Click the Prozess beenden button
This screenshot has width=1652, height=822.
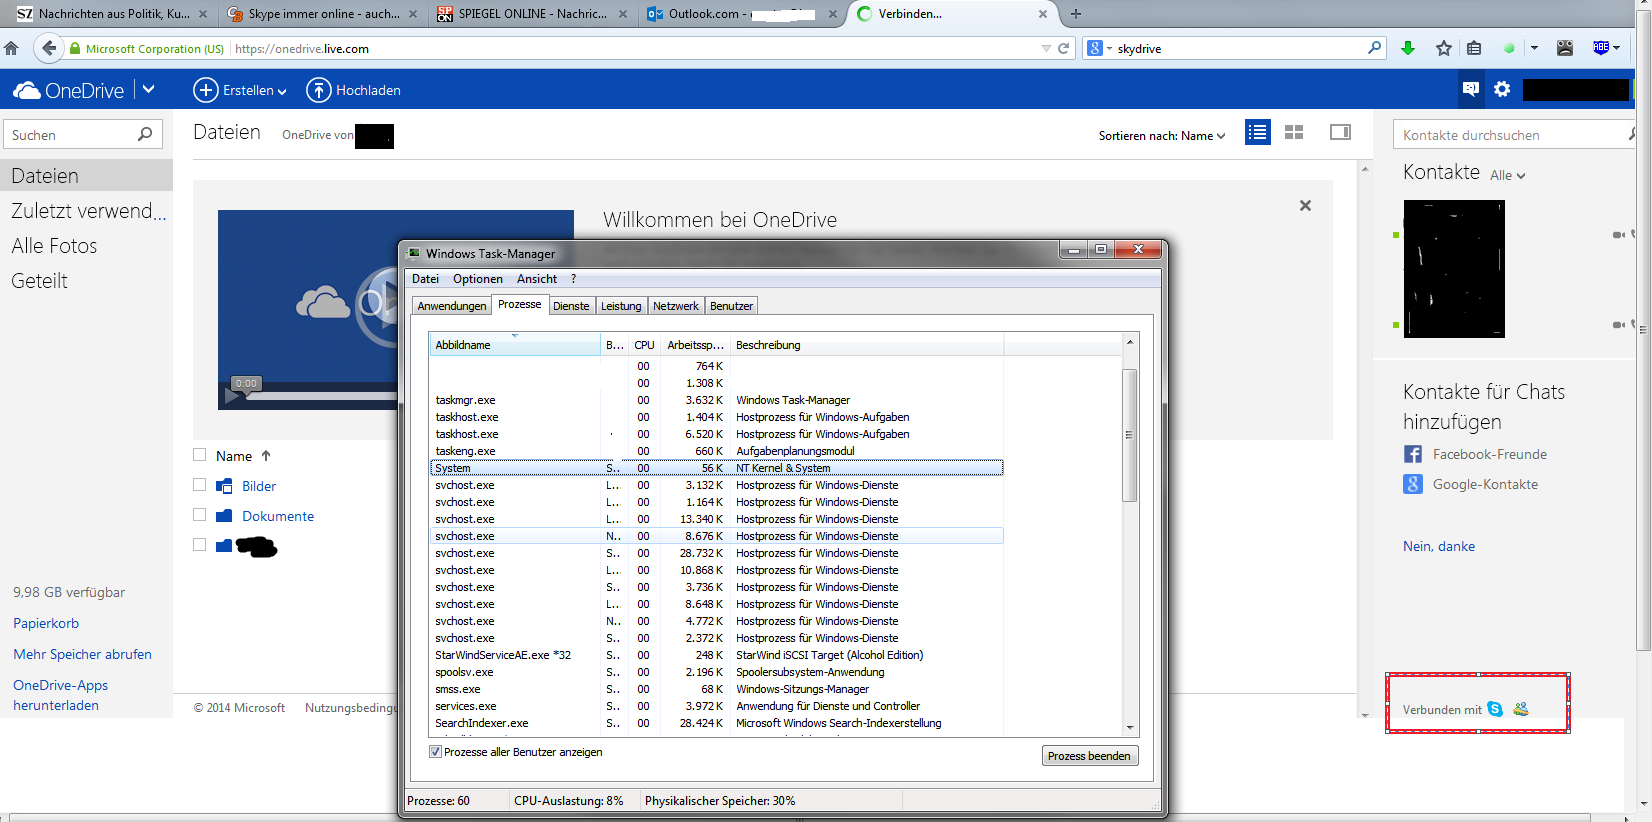[1089, 756]
